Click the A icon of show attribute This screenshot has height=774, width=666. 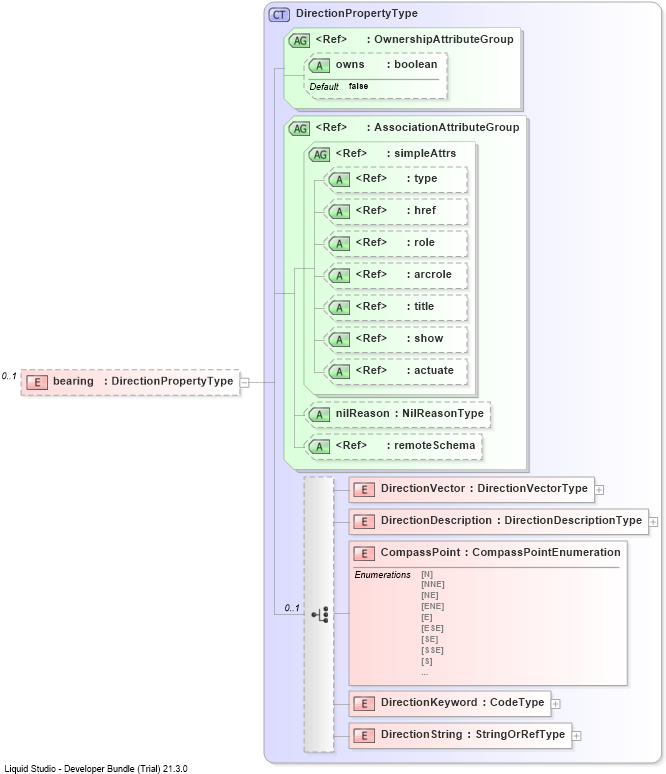click(x=339, y=340)
